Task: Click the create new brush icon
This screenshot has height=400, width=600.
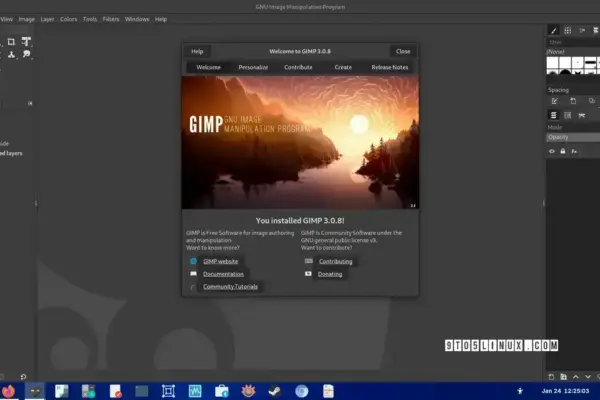Action: pyautogui.click(x=573, y=101)
